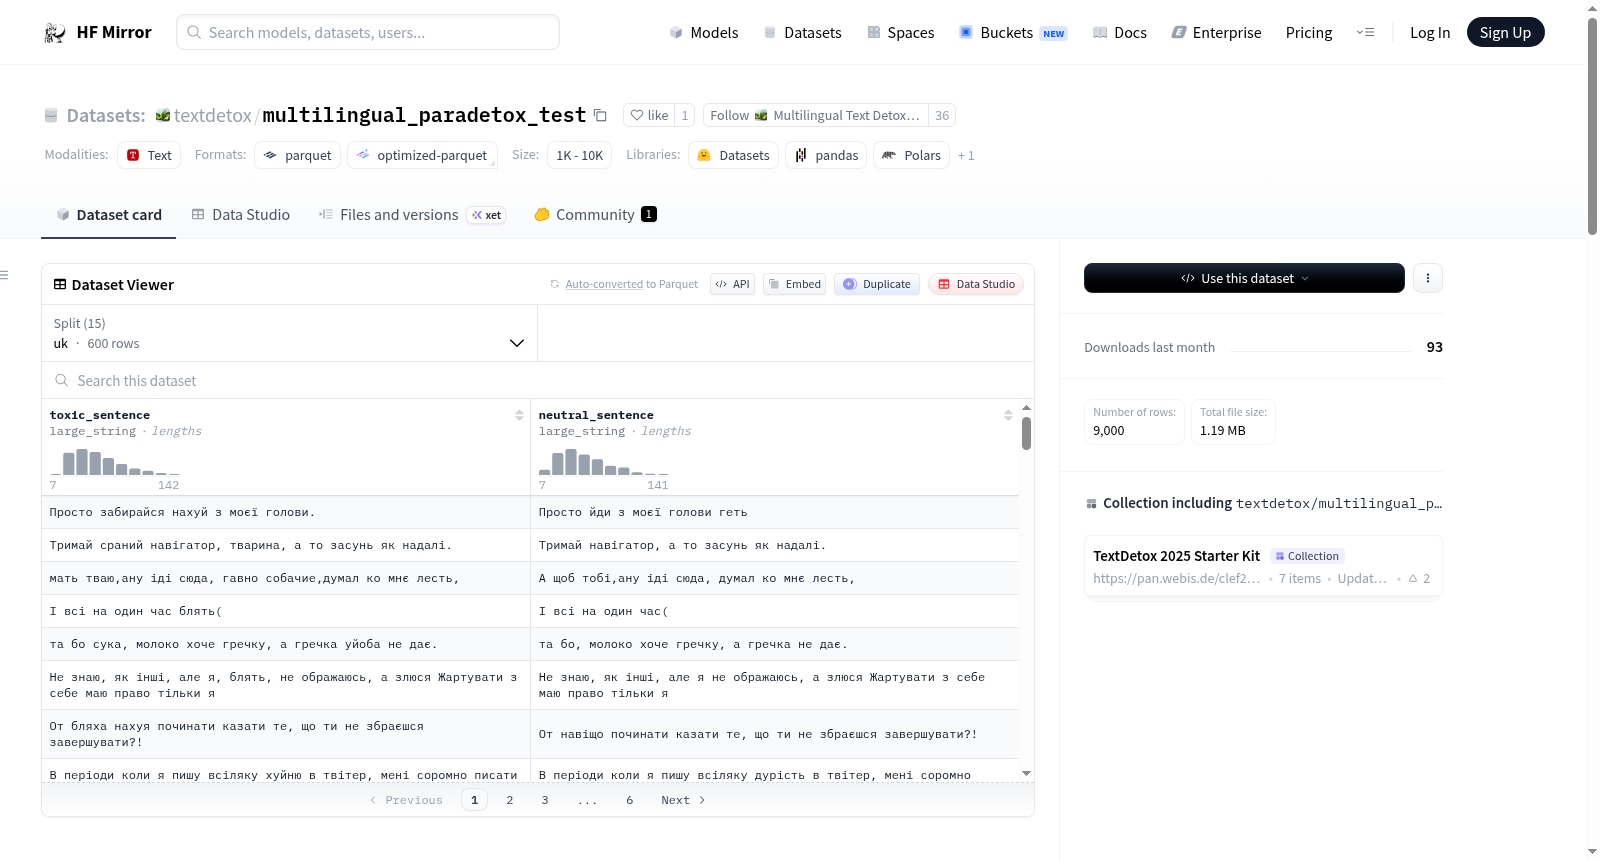Open the Files and versions tab
Image resolution: width=1600 pixels, height=861 pixels.
click(412, 215)
